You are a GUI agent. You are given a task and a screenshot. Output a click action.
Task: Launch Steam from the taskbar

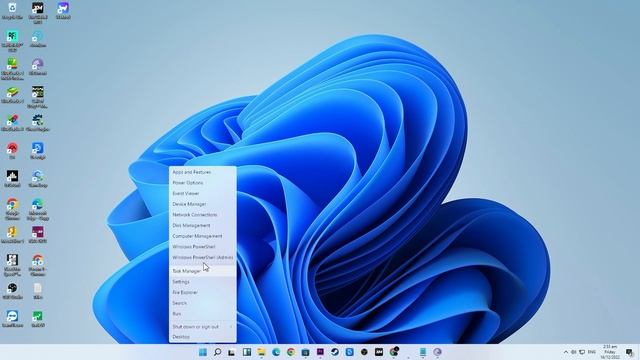click(x=335, y=352)
